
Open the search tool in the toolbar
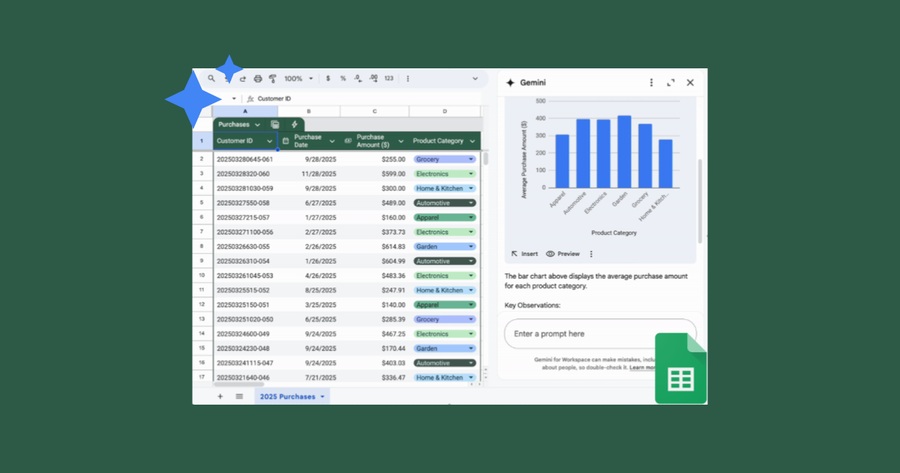(212, 79)
